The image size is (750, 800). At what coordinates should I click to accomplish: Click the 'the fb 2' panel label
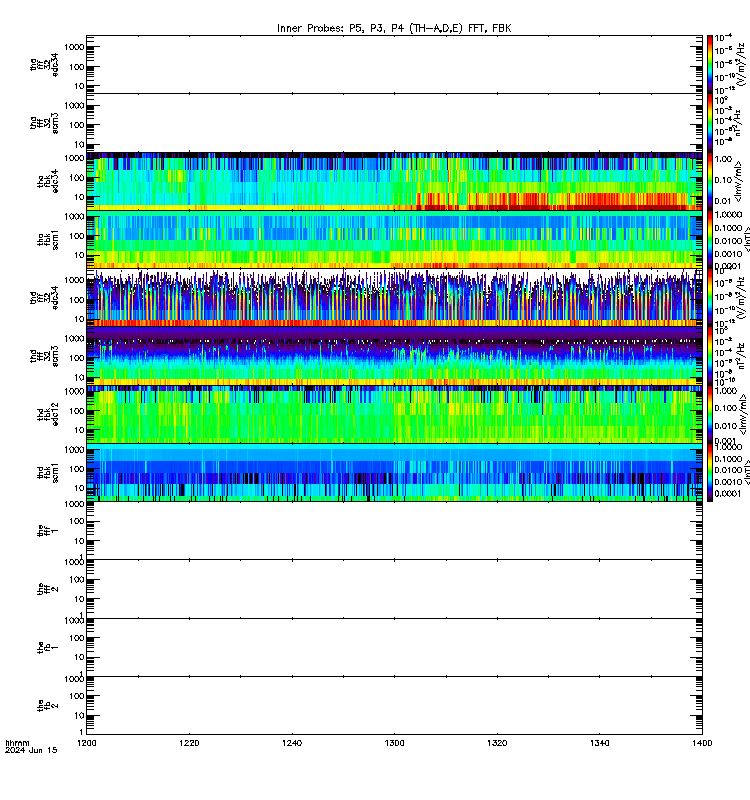47,706
